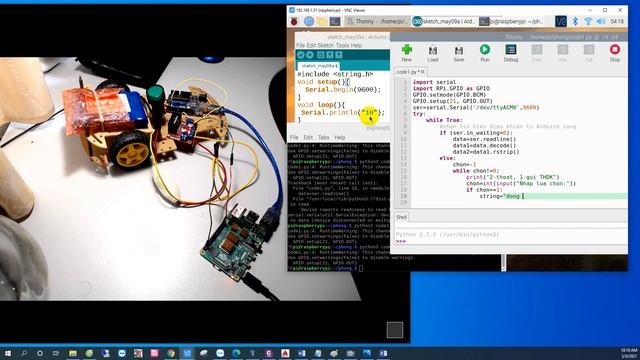The image size is (640, 360).
Task: Close the code1.py tab in Thonny
Action: pyautogui.click(x=423, y=72)
